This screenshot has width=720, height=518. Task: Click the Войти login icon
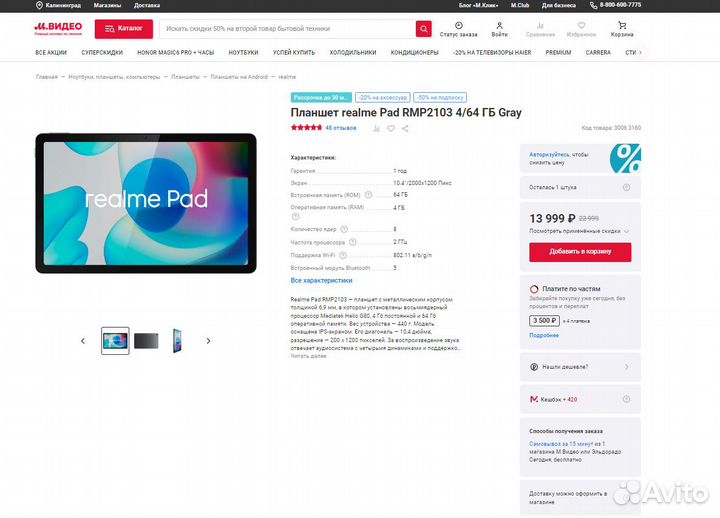tap(499, 28)
